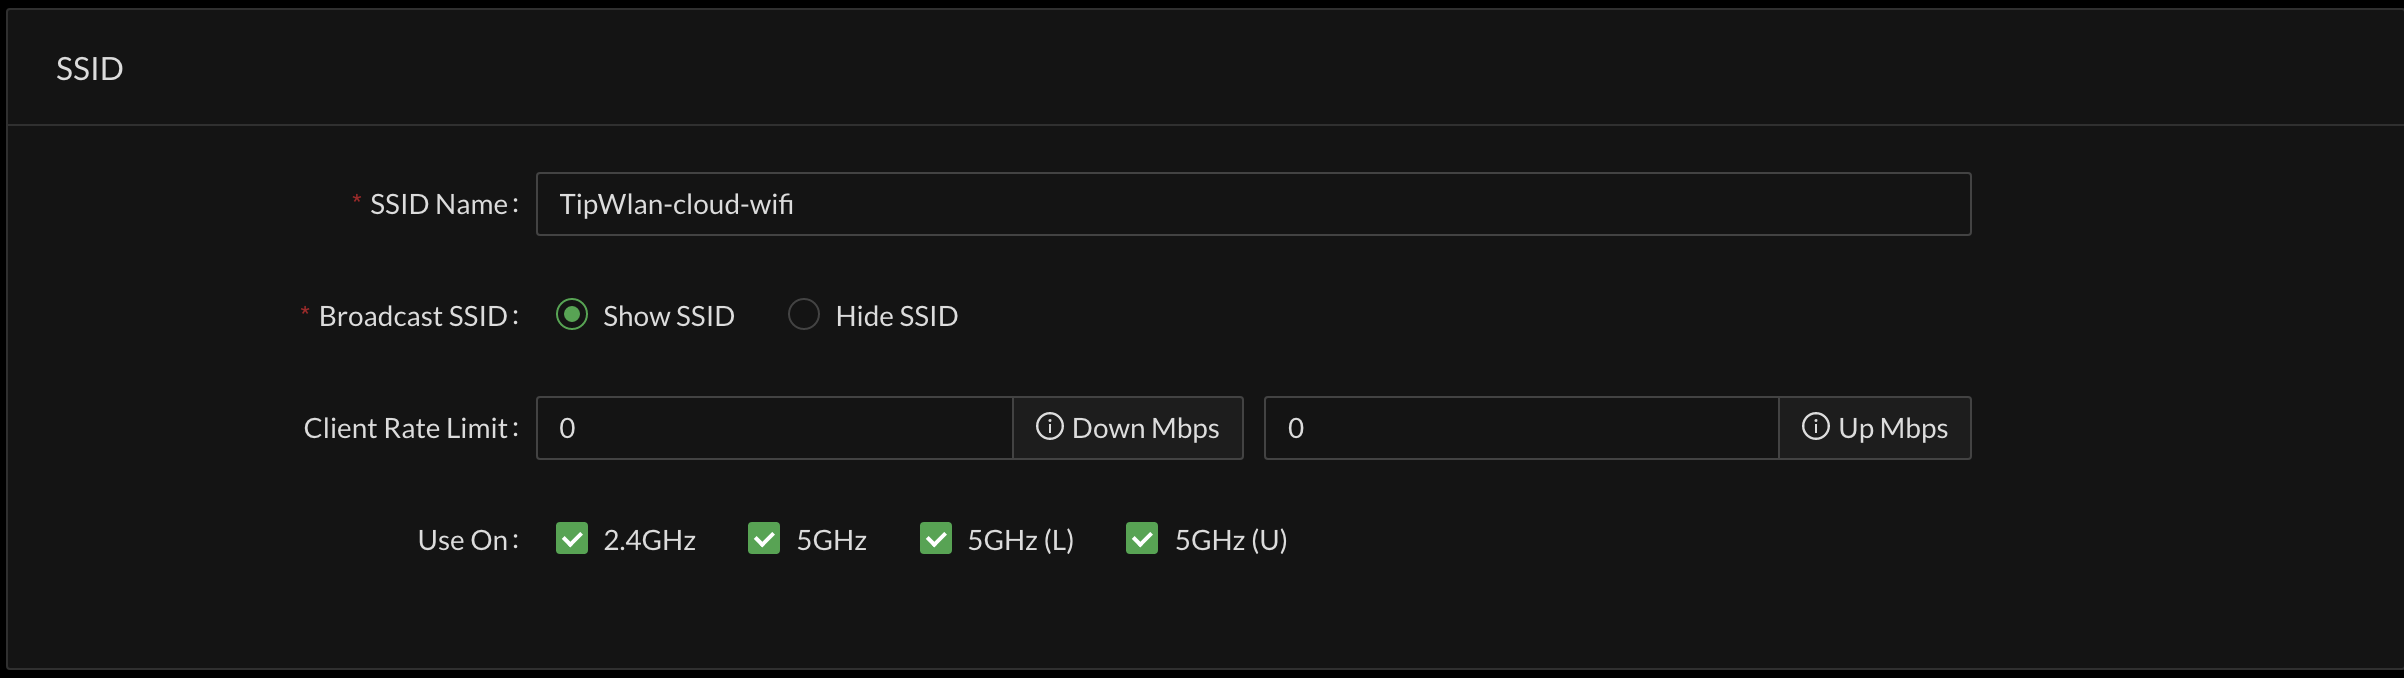
Task: Click the Down Mbps label box
Action: pyautogui.click(x=1130, y=428)
